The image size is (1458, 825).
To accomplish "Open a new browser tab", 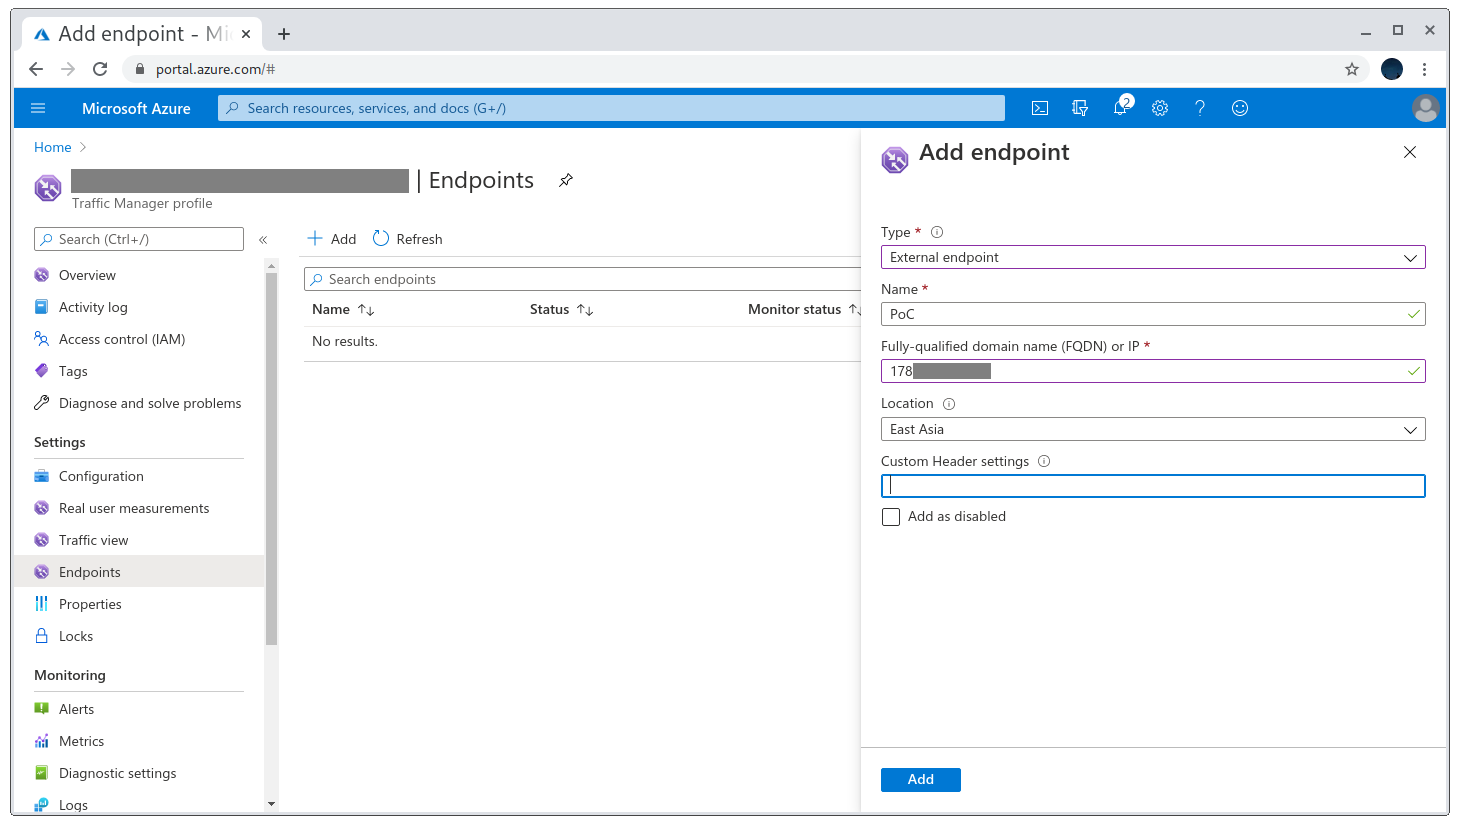I will pyautogui.click(x=284, y=34).
